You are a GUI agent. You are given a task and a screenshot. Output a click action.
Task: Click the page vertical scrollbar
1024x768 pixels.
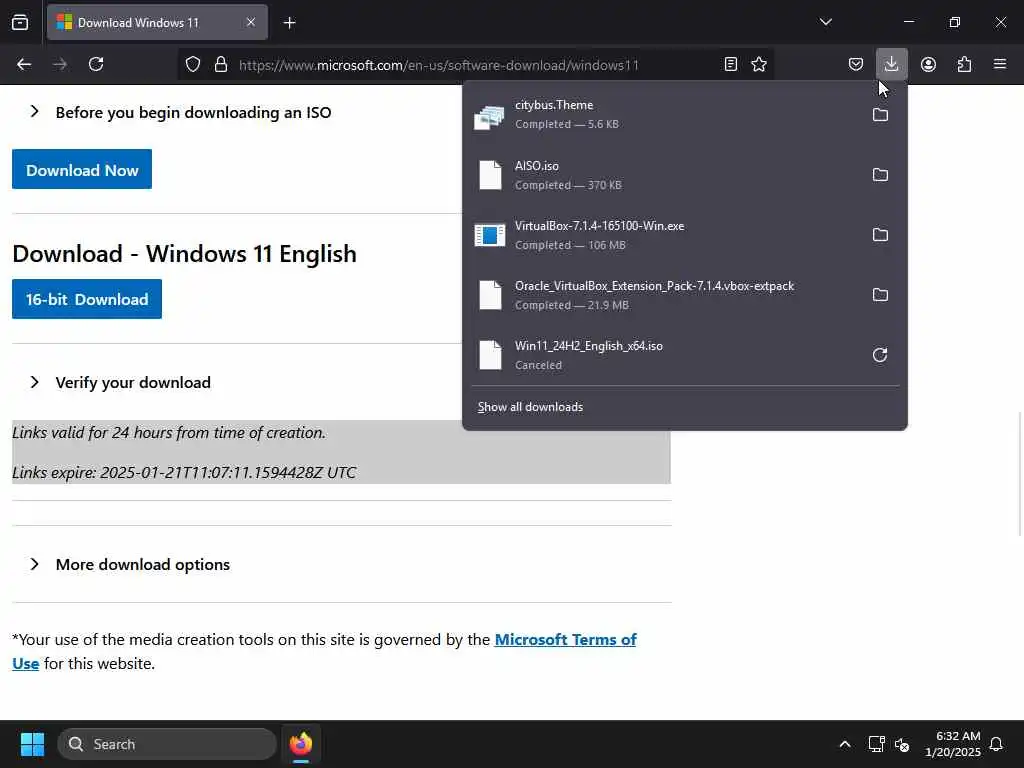pos(1020,473)
